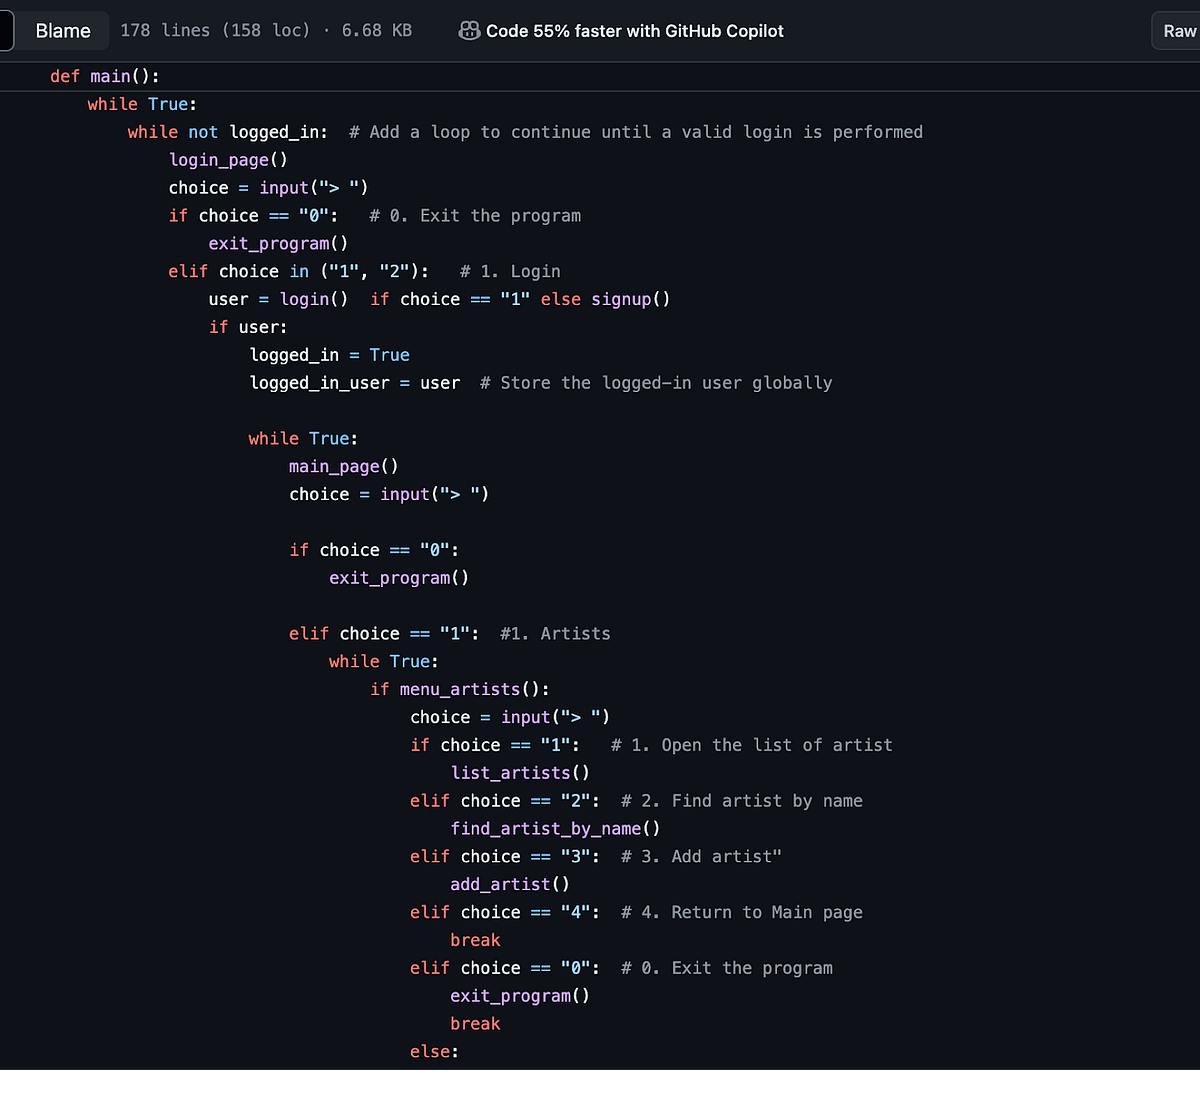Image resolution: width=1200 pixels, height=1106 pixels.
Task: Open the Raw file view
Action: tap(1178, 31)
